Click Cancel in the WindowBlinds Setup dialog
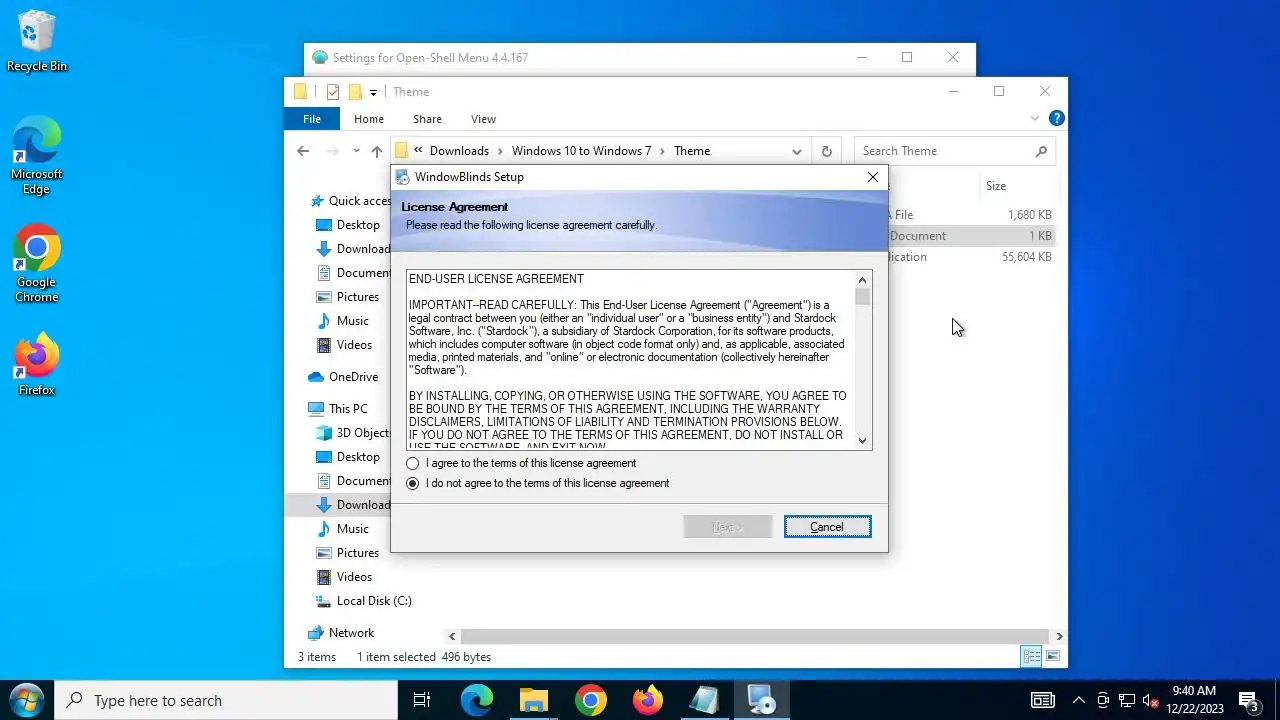 827,527
